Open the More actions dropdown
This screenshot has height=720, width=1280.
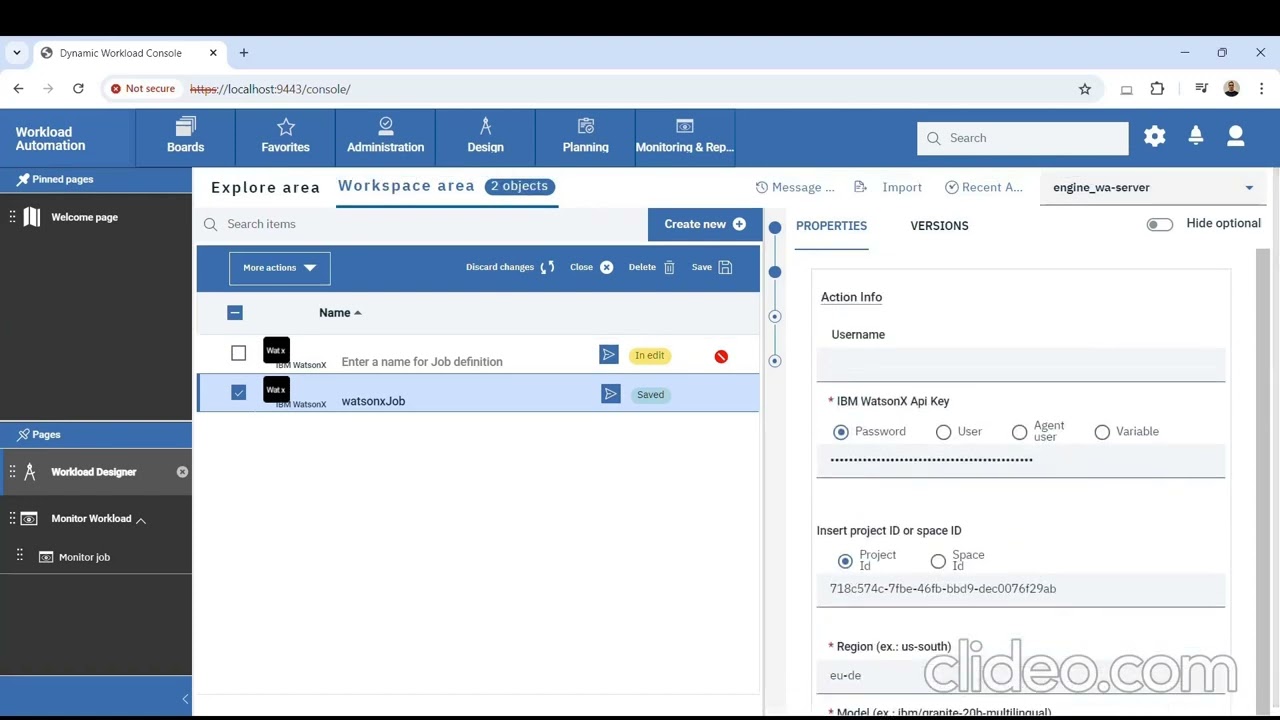point(280,268)
